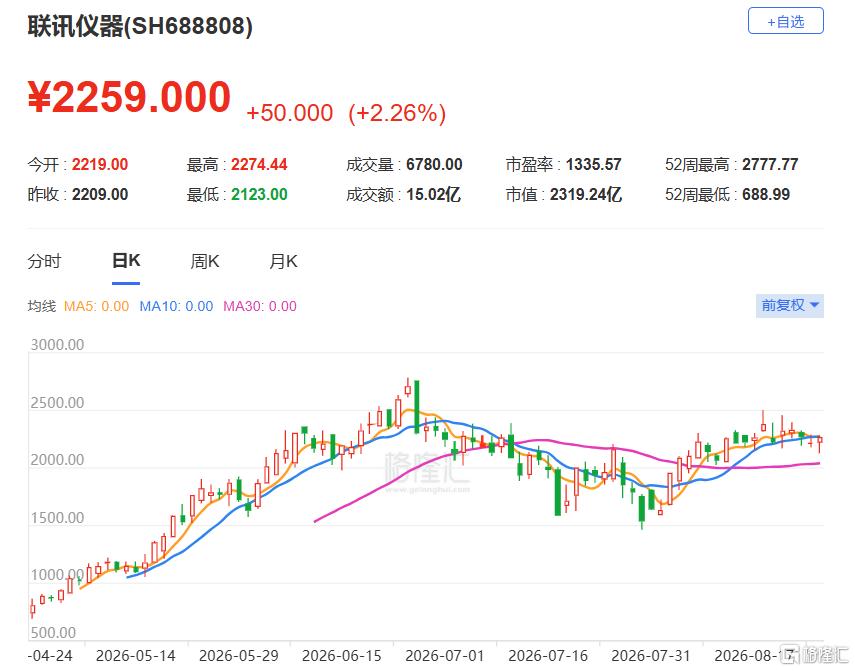The height and width of the screenshot is (671, 855).
Task: Click the 前复权 dropdown arrow
Action: click(x=814, y=305)
